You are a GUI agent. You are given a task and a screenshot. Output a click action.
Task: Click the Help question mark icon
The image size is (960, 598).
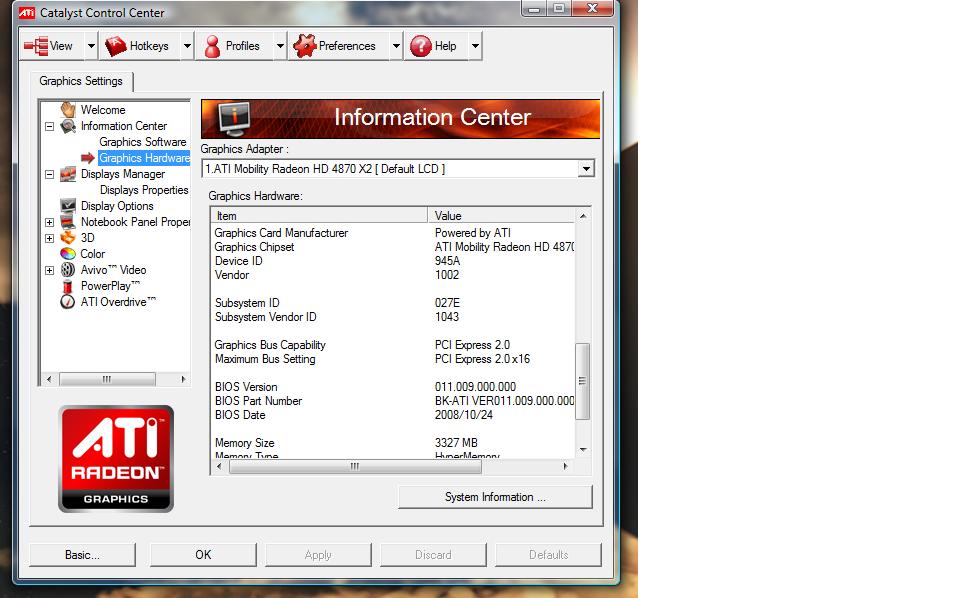coord(421,46)
